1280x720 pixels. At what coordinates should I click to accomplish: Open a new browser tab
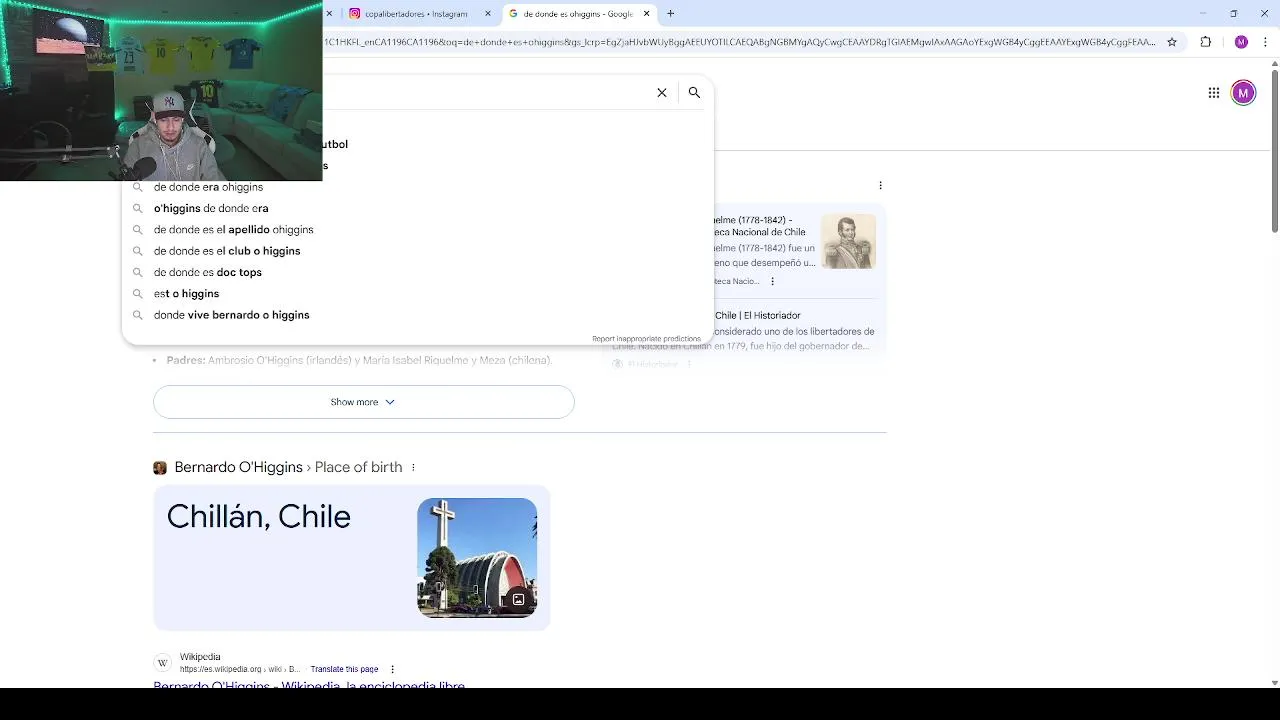pos(671,14)
